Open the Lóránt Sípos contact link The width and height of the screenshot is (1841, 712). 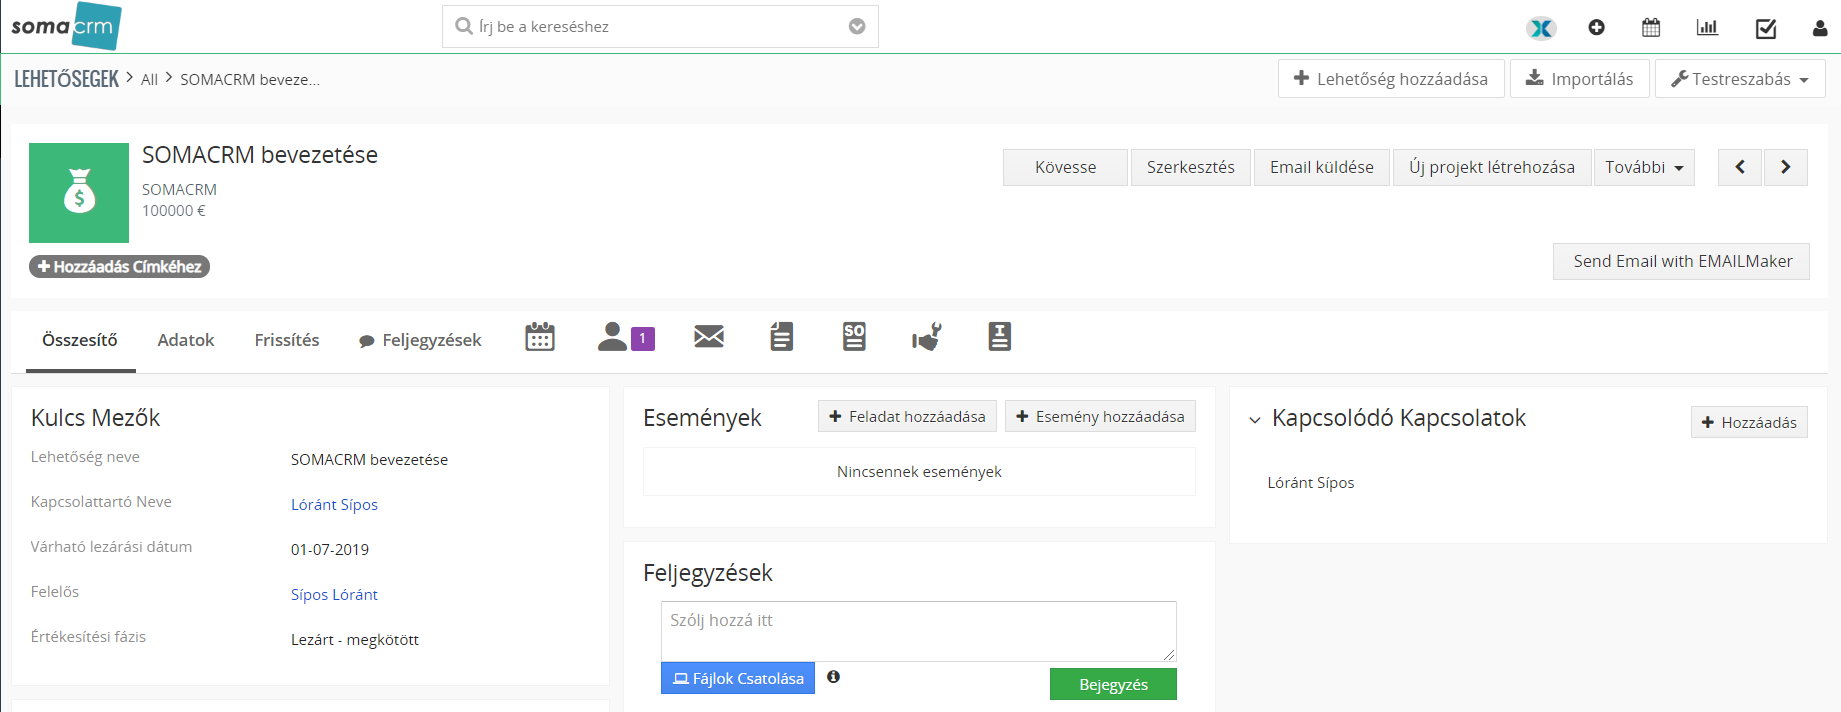point(334,504)
